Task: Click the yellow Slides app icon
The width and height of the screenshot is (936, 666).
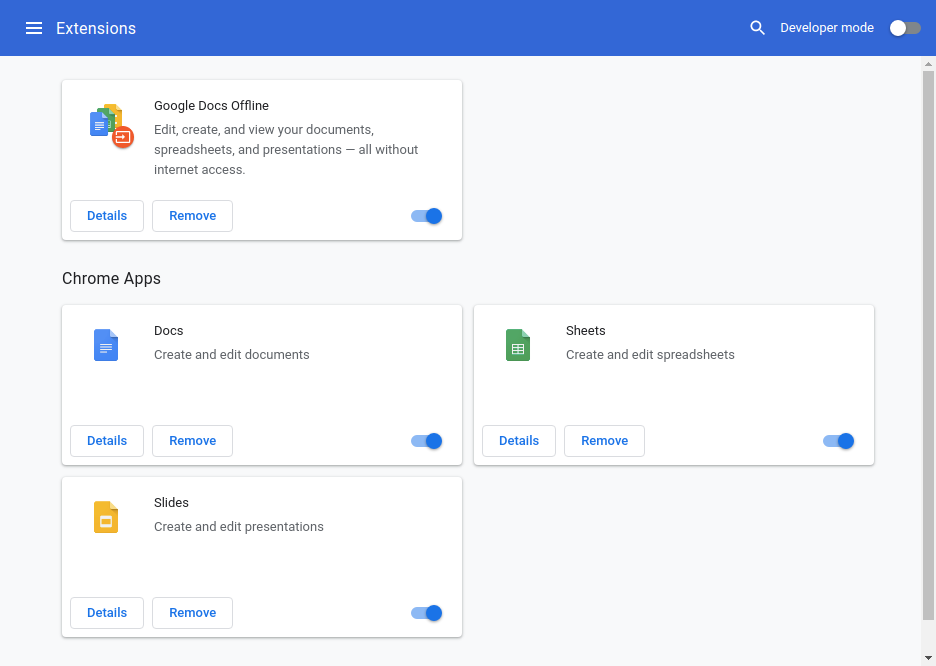Action: 106,517
